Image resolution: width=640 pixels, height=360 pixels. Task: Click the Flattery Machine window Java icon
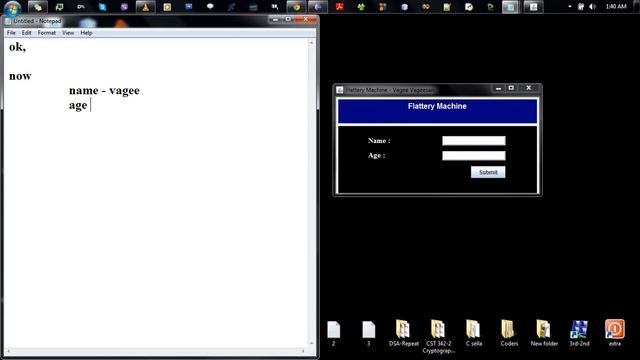tap(340, 90)
